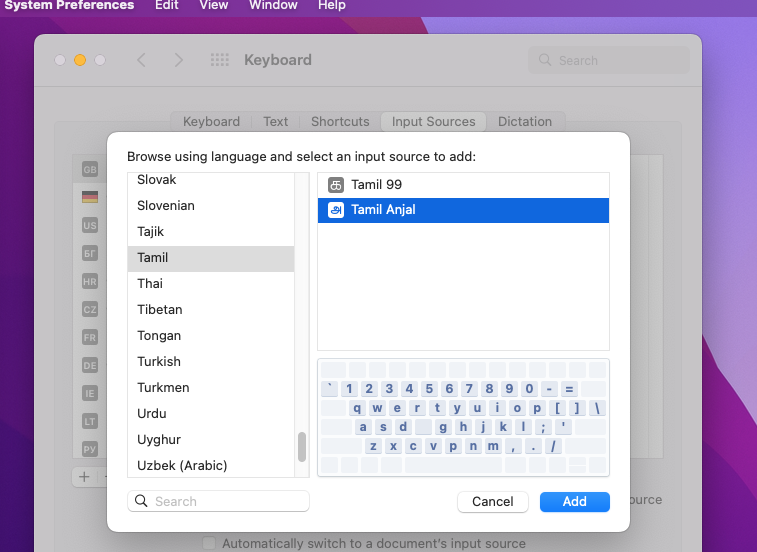This screenshot has height=552, width=757.
Task: Click the '=' key in keyboard preview
Action: point(569,389)
